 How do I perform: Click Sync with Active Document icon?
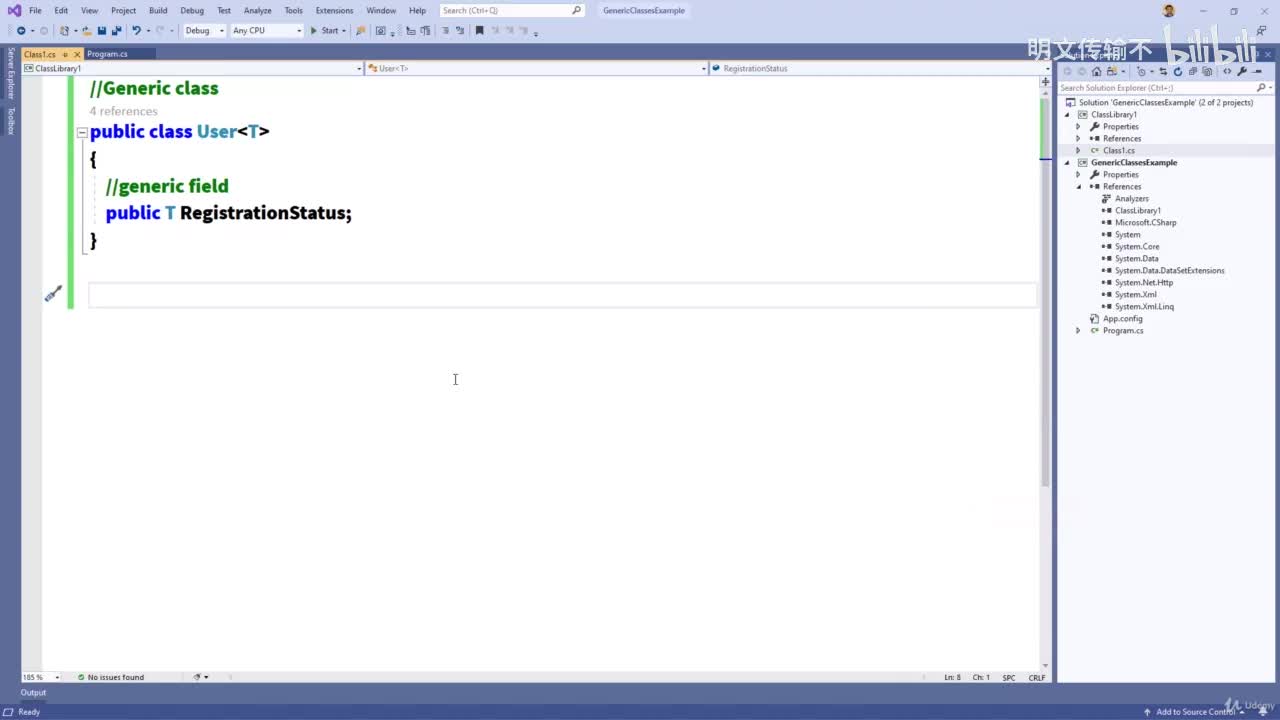coord(1164,71)
